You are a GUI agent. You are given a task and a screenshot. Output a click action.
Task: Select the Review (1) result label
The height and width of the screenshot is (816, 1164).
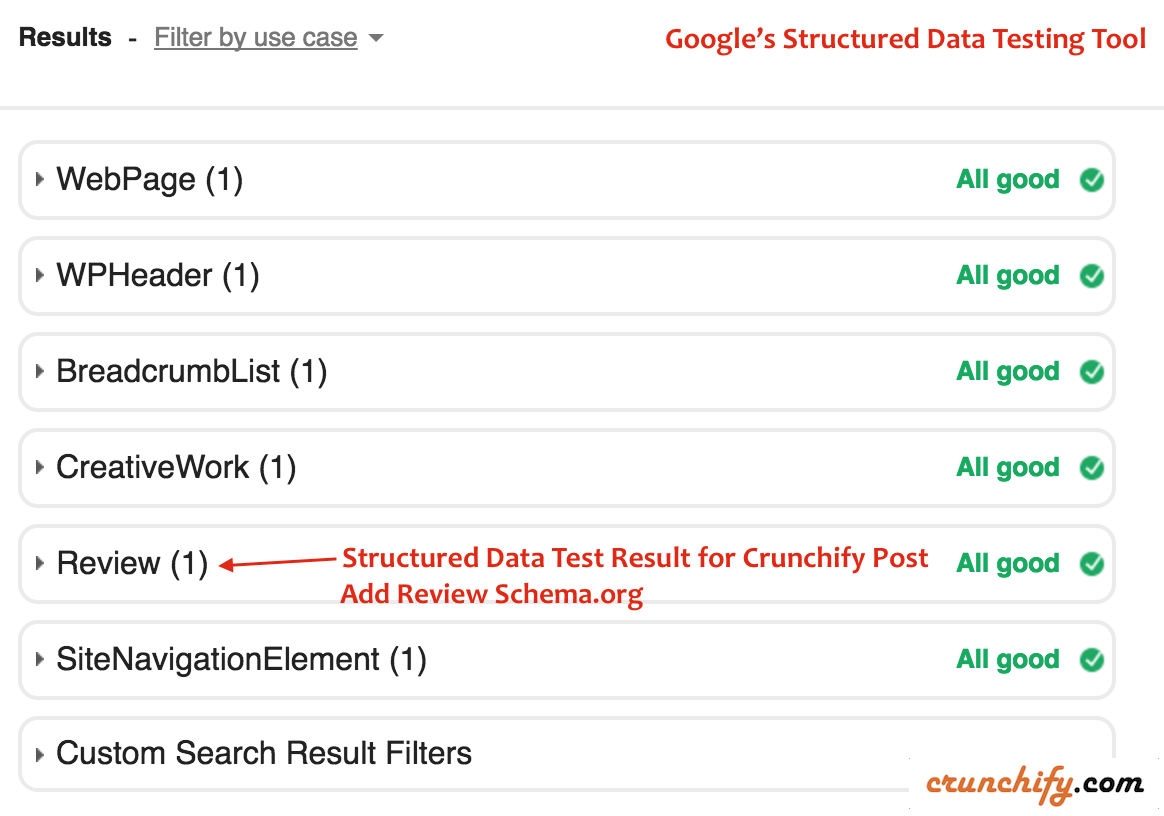[132, 564]
